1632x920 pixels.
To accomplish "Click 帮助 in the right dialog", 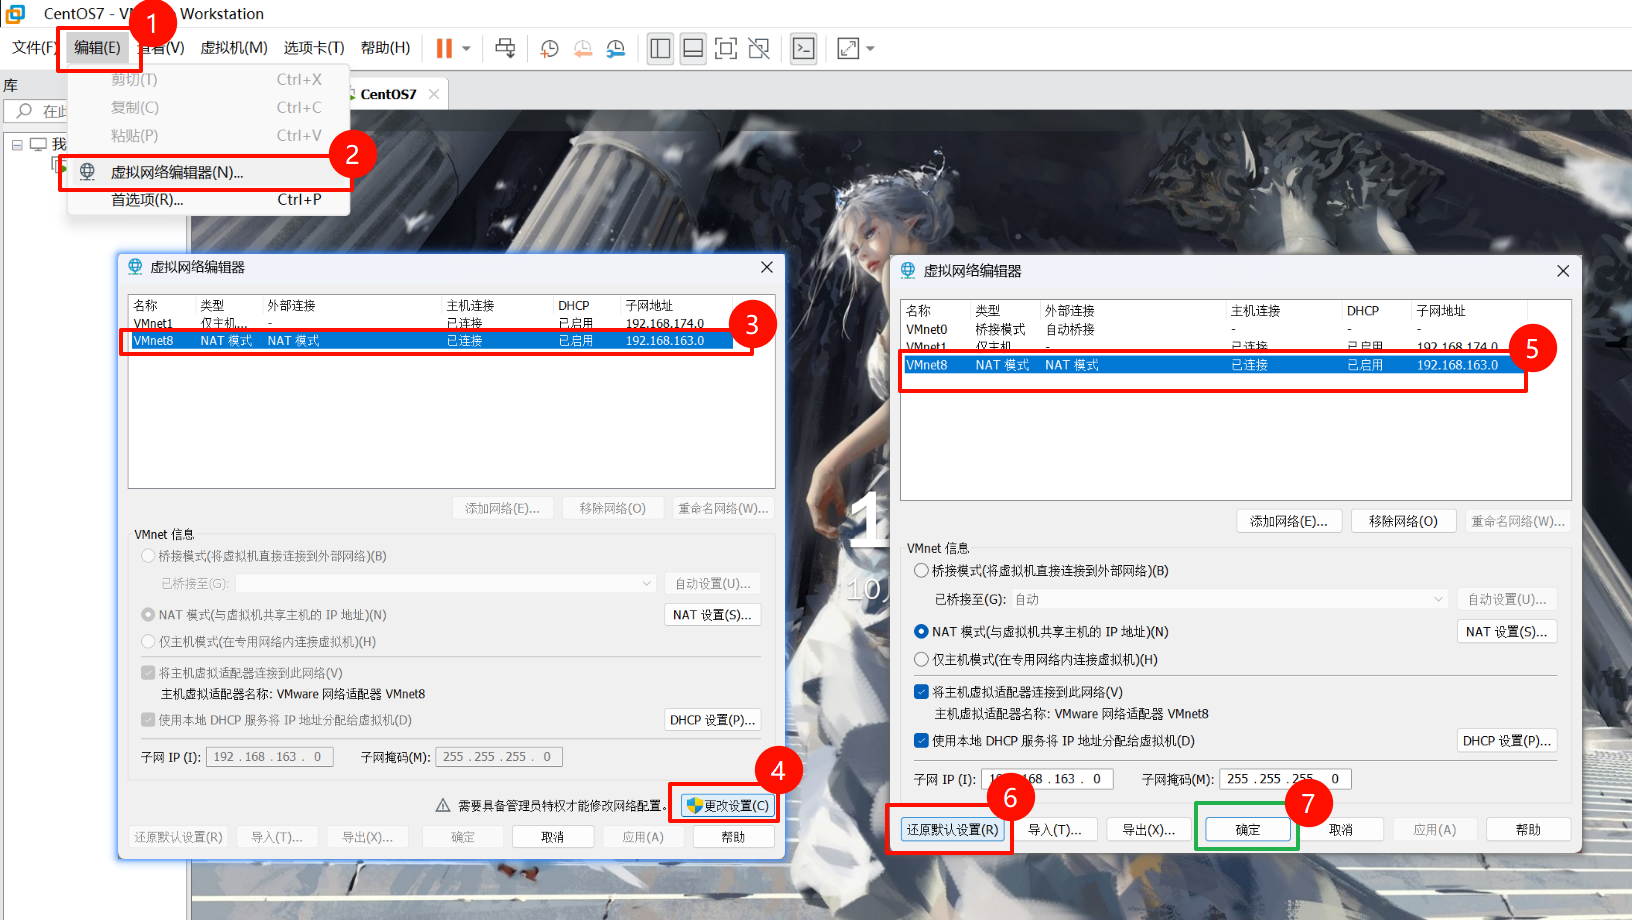I will click(1528, 830).
